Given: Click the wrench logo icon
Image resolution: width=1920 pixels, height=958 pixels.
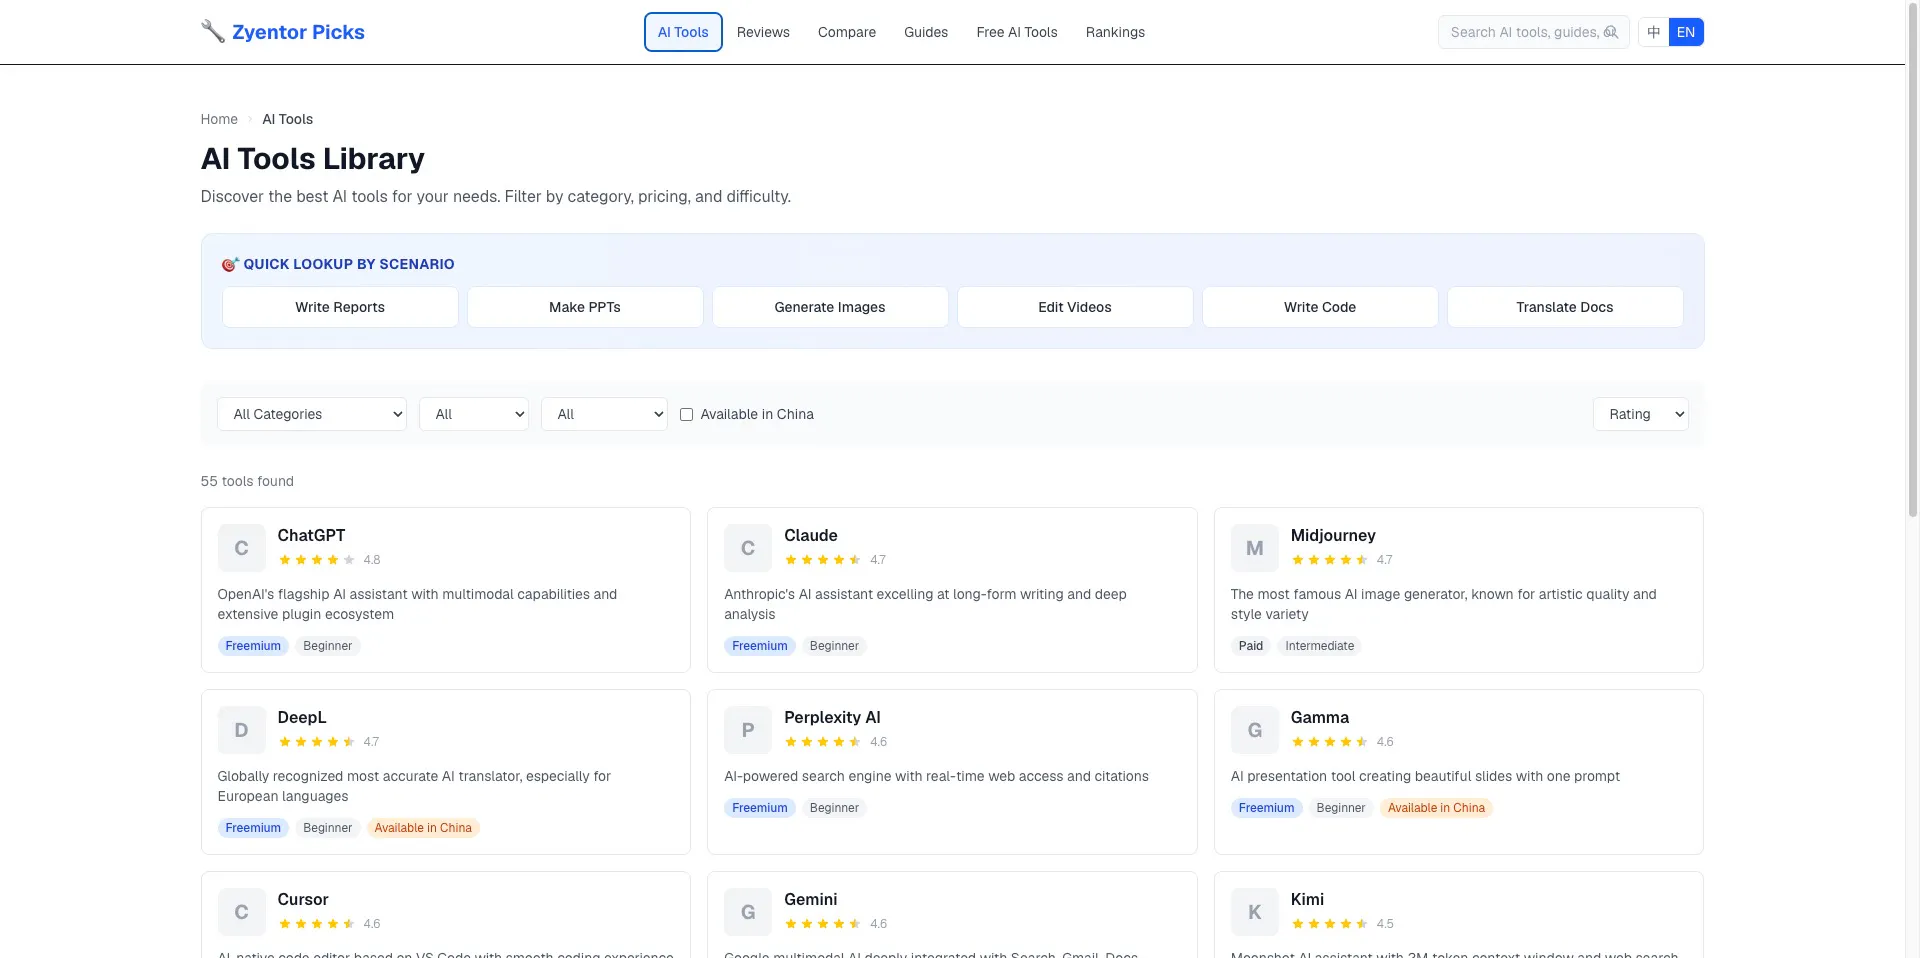Looking at the screenshot, I should 212,31.
